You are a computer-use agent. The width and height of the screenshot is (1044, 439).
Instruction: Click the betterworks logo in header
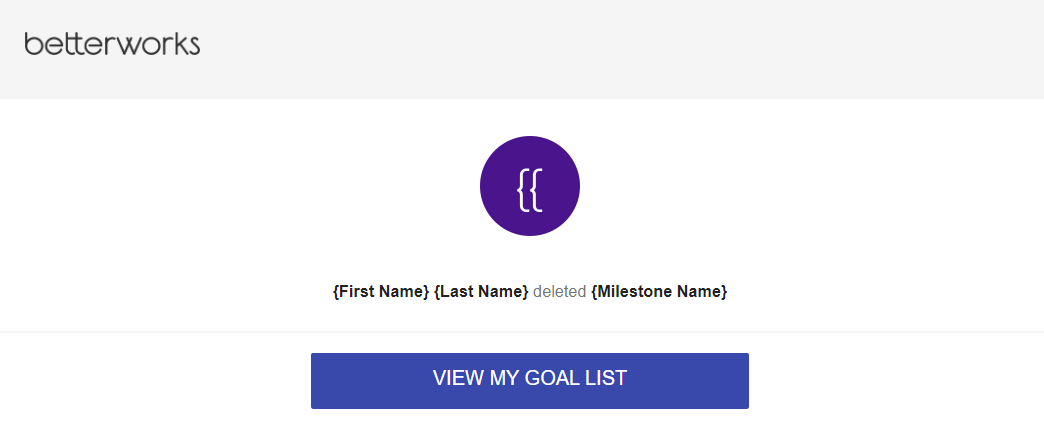[x=112, y=44]
